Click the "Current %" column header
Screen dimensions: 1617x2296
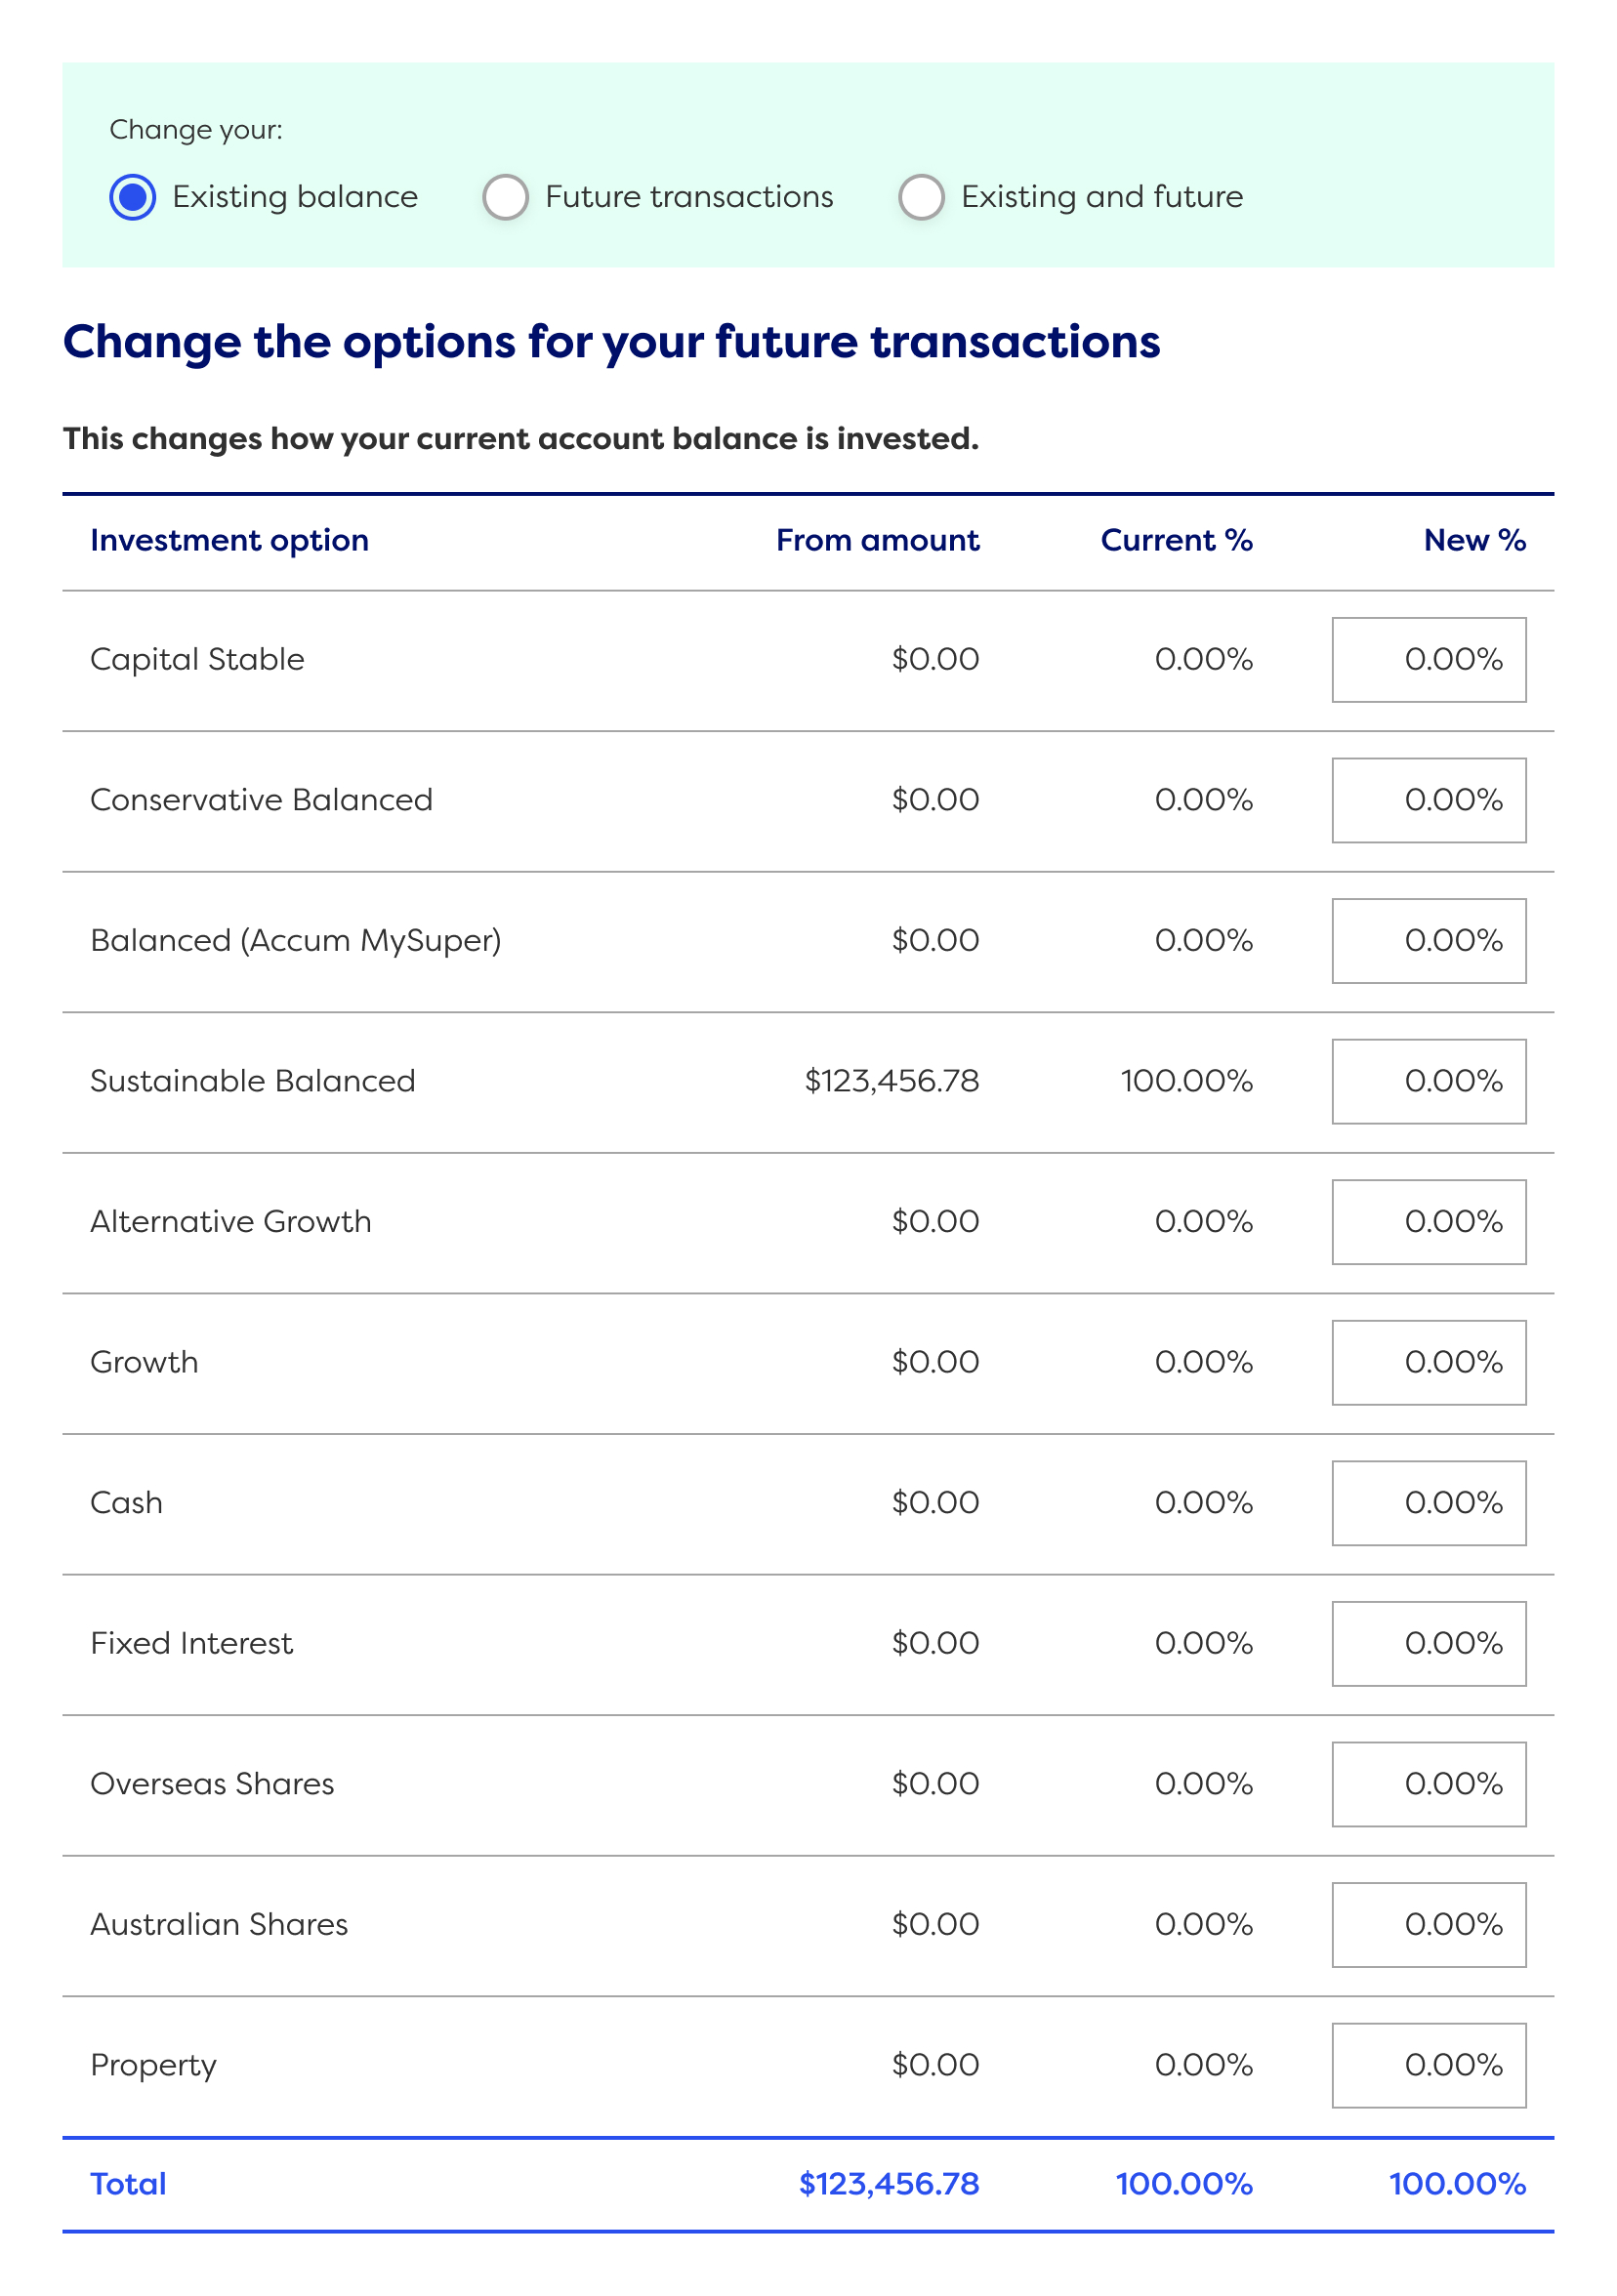click(1176, 540)
